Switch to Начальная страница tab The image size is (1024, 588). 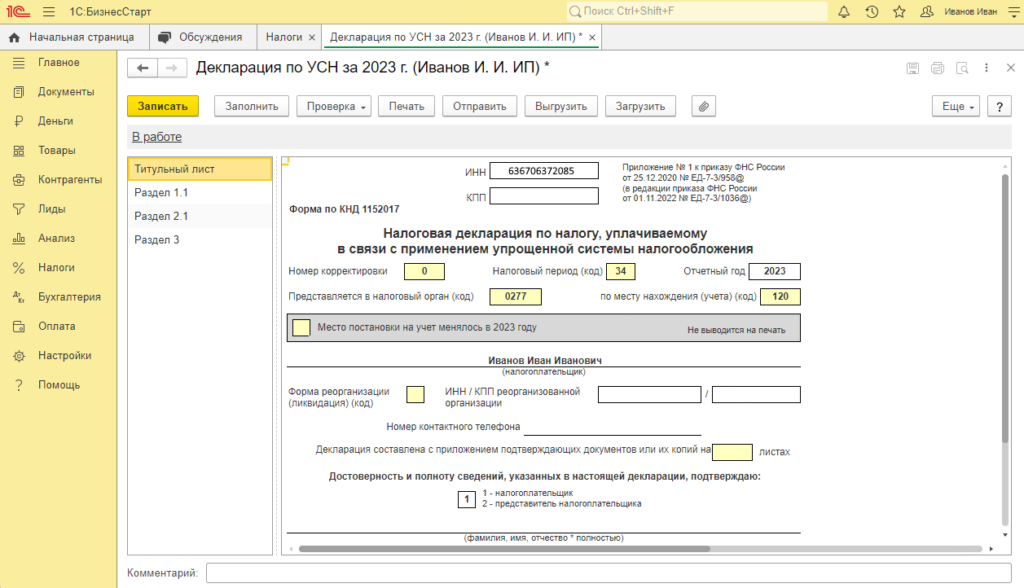tap(74, 37)
